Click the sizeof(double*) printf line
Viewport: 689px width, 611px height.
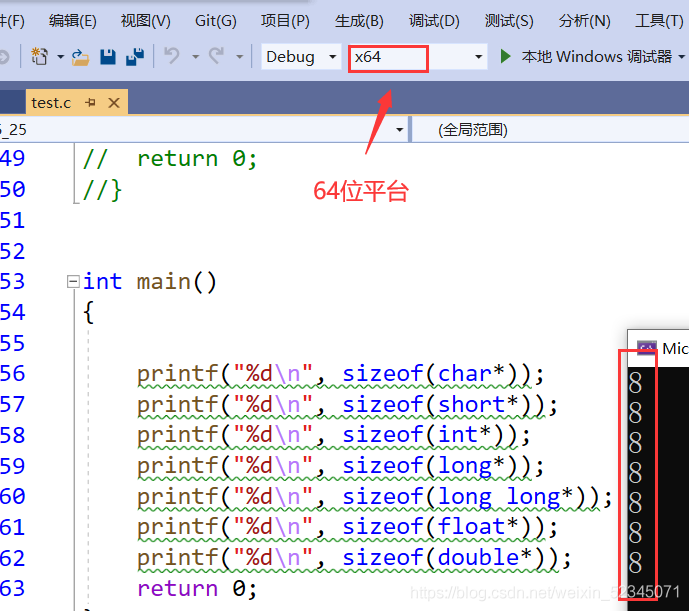(354, 558)
